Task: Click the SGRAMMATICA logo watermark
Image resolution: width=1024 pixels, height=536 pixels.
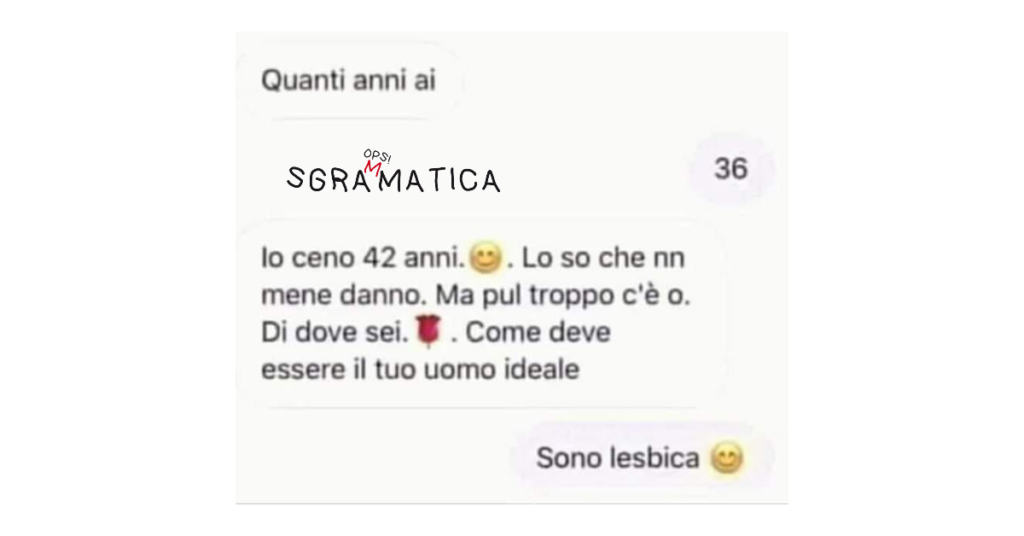Action: click(394, 172)
